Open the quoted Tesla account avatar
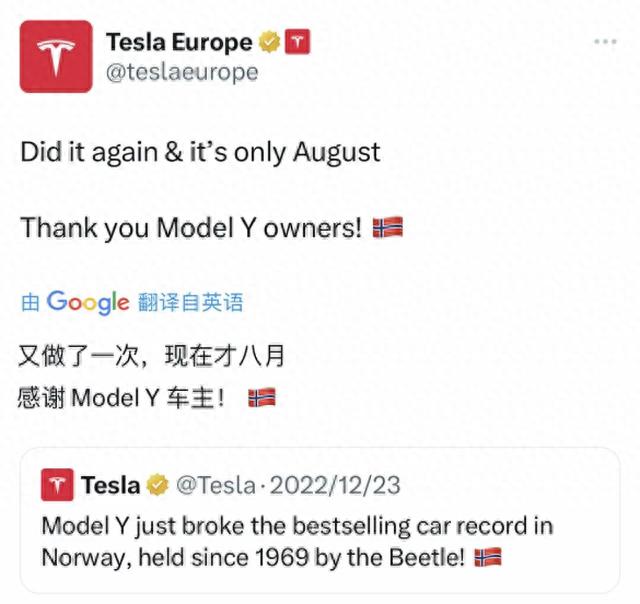 58,484
